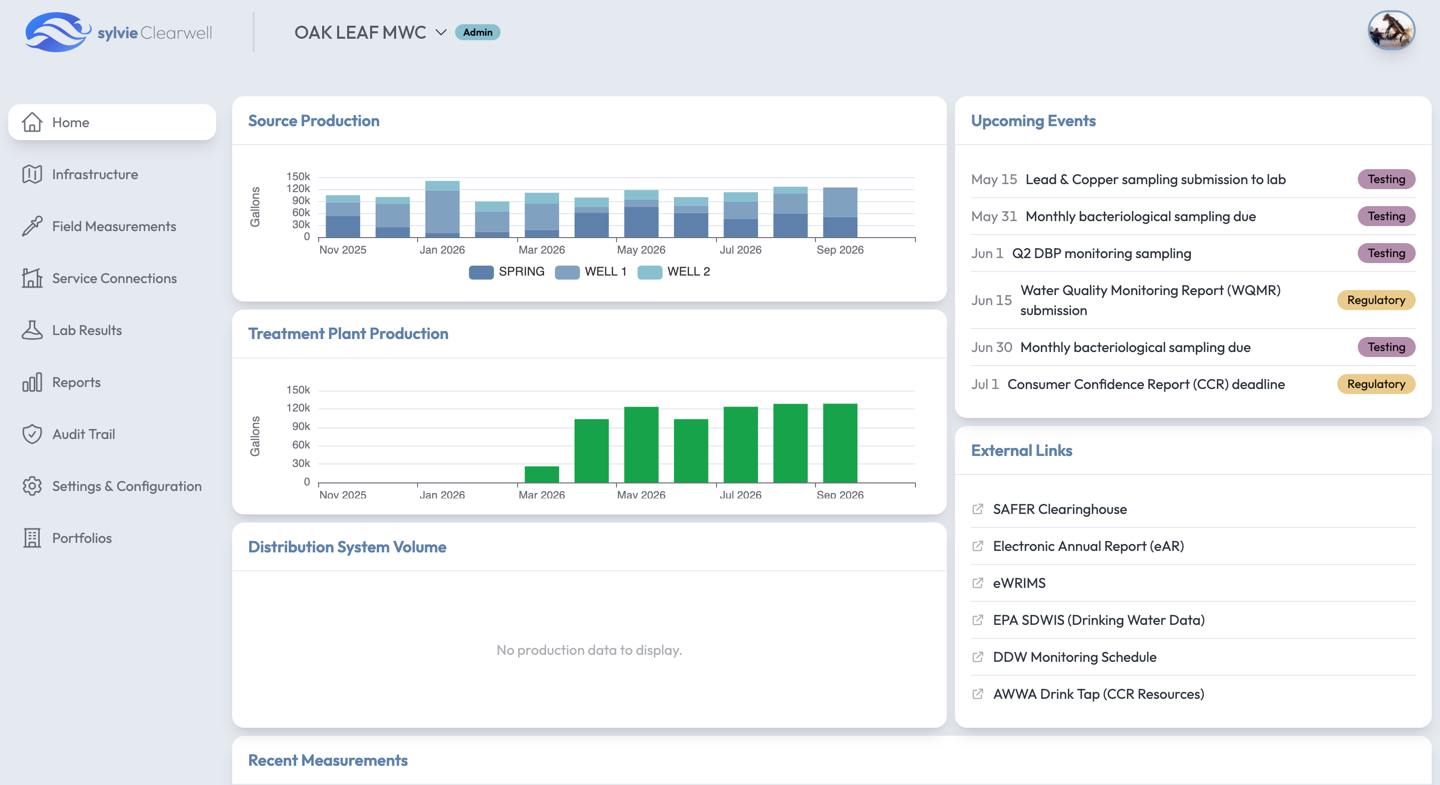Viewport: 1440px width, 785px height.
Task: Click the Sep 2026 green treatment plant bar
Action: pos(840,443)
